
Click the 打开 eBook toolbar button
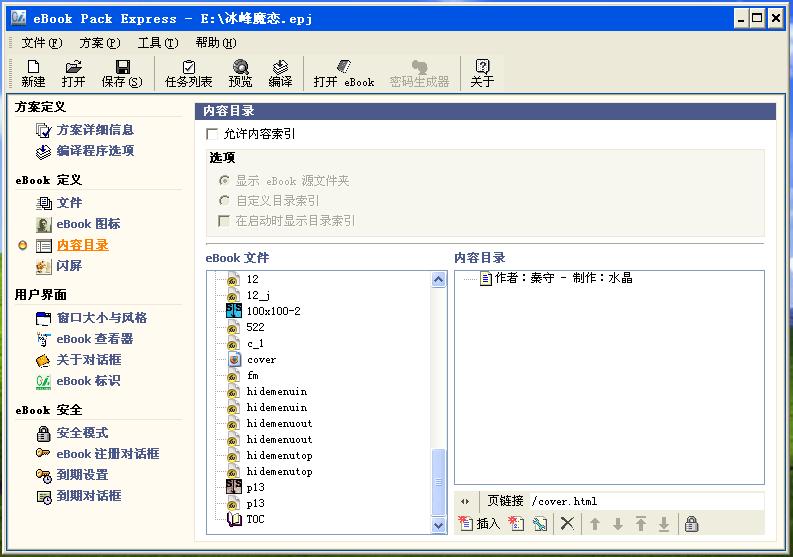point(343,74)
